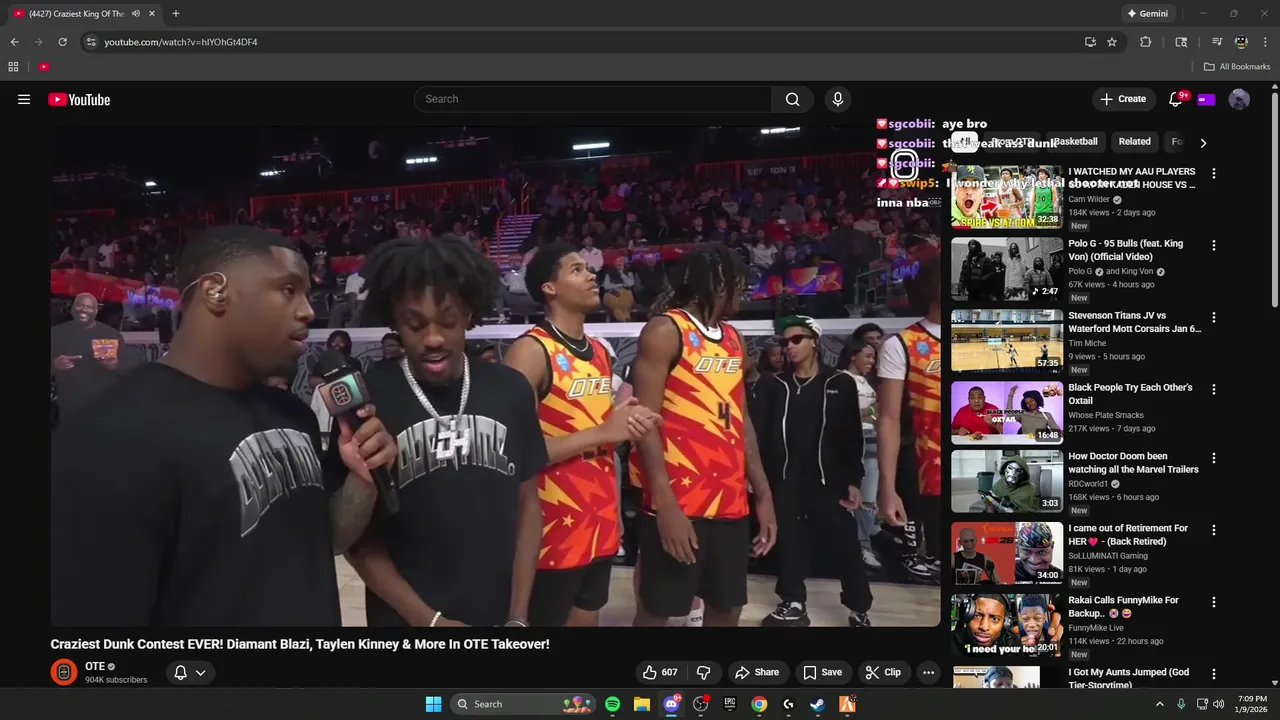Go back in browser history
1280x720 pixels.
(x=14, y=42)
